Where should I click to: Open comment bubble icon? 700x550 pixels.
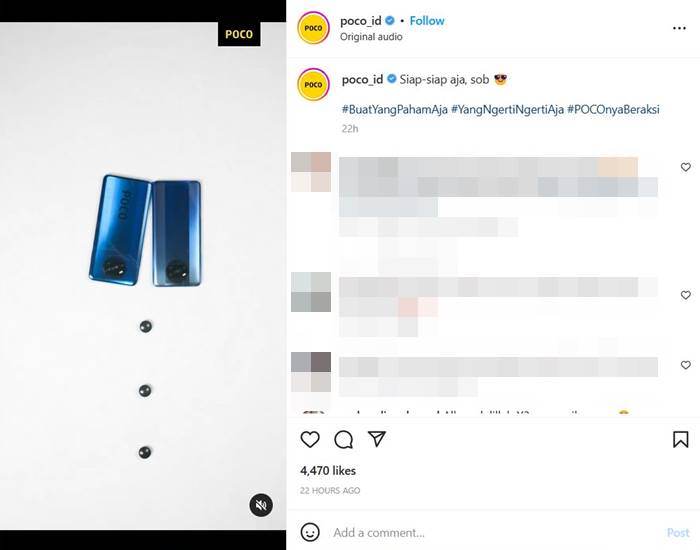[343, 440]
